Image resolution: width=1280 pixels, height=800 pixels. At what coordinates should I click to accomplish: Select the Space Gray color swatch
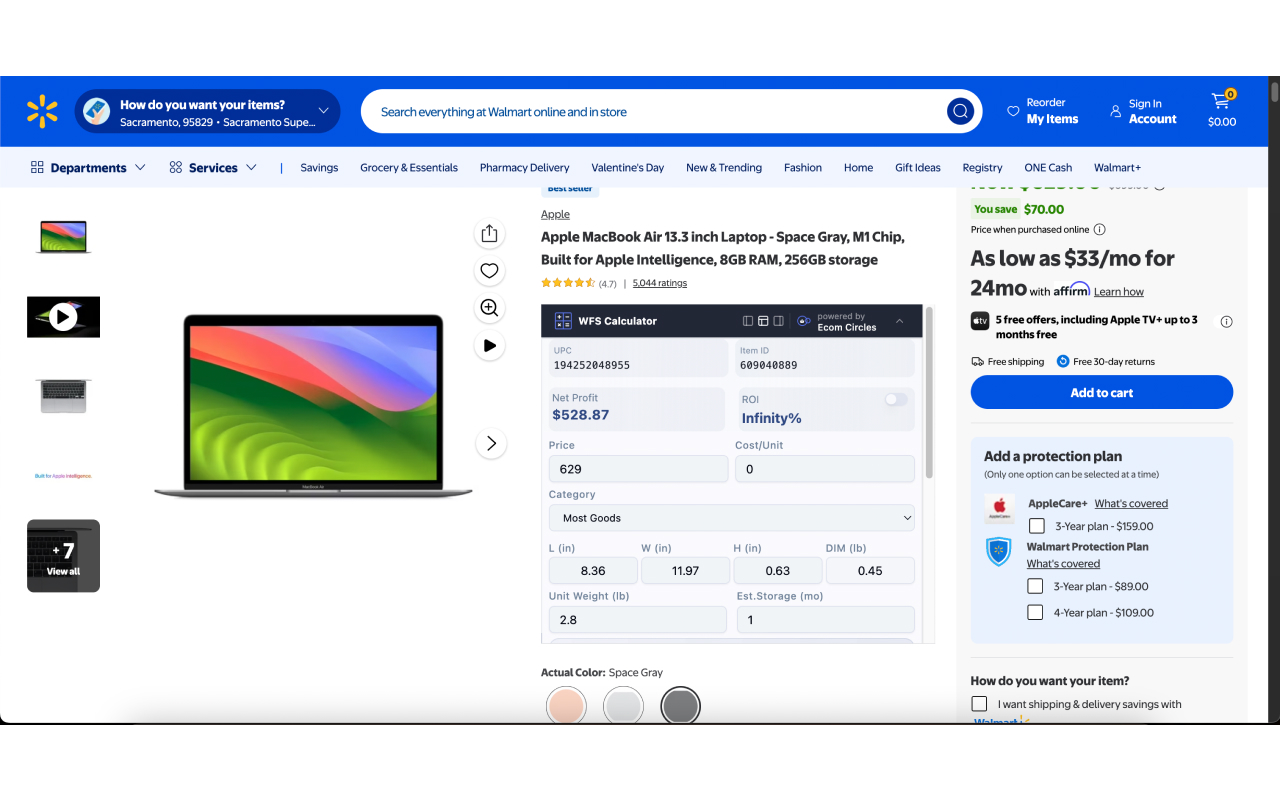click(680, 705)
